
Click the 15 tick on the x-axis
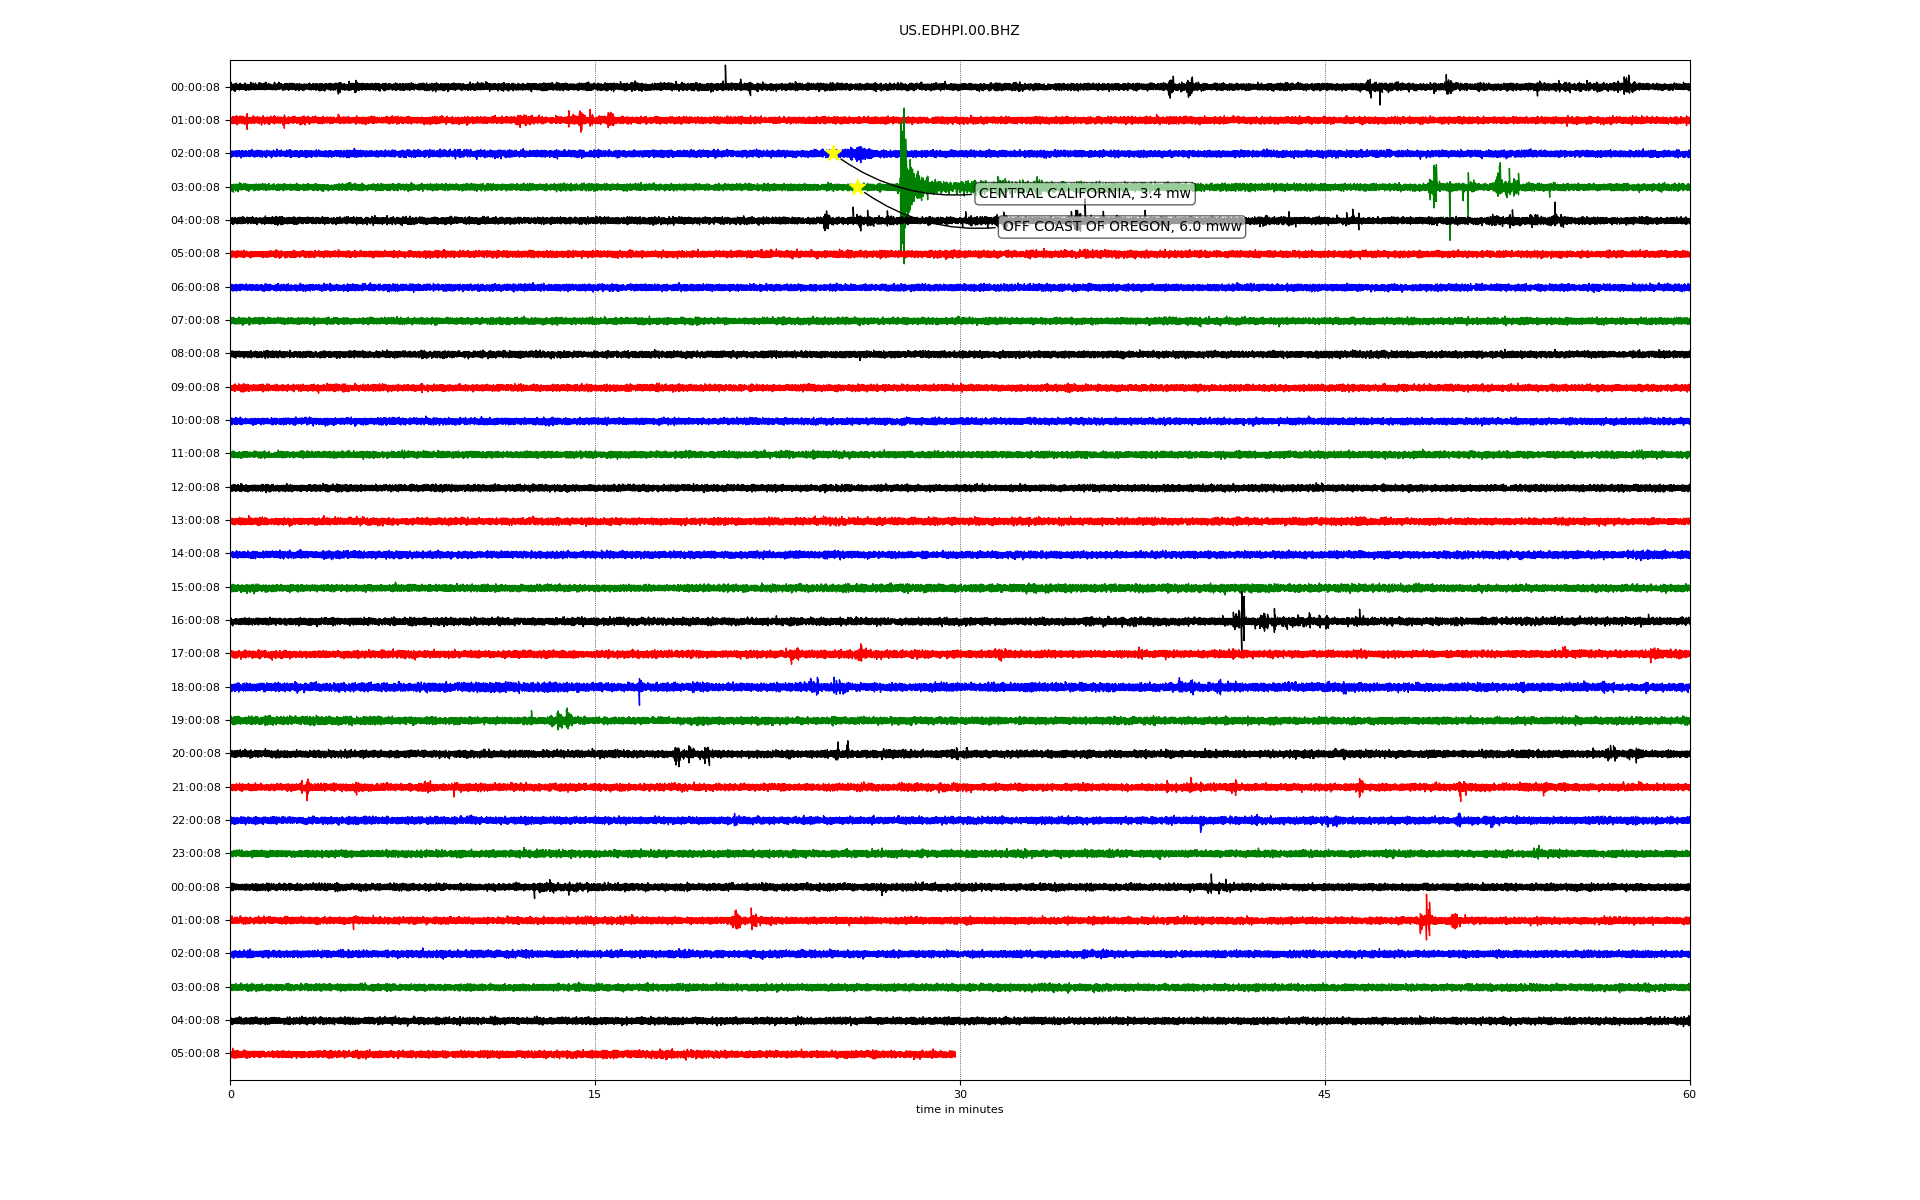595,1094
